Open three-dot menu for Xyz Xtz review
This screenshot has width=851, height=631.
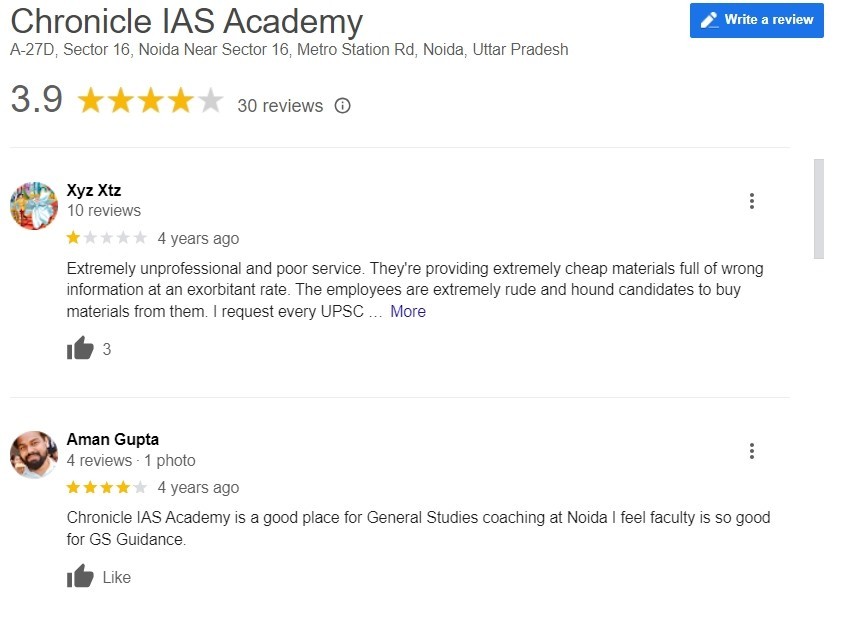click(x=752, y=201)
